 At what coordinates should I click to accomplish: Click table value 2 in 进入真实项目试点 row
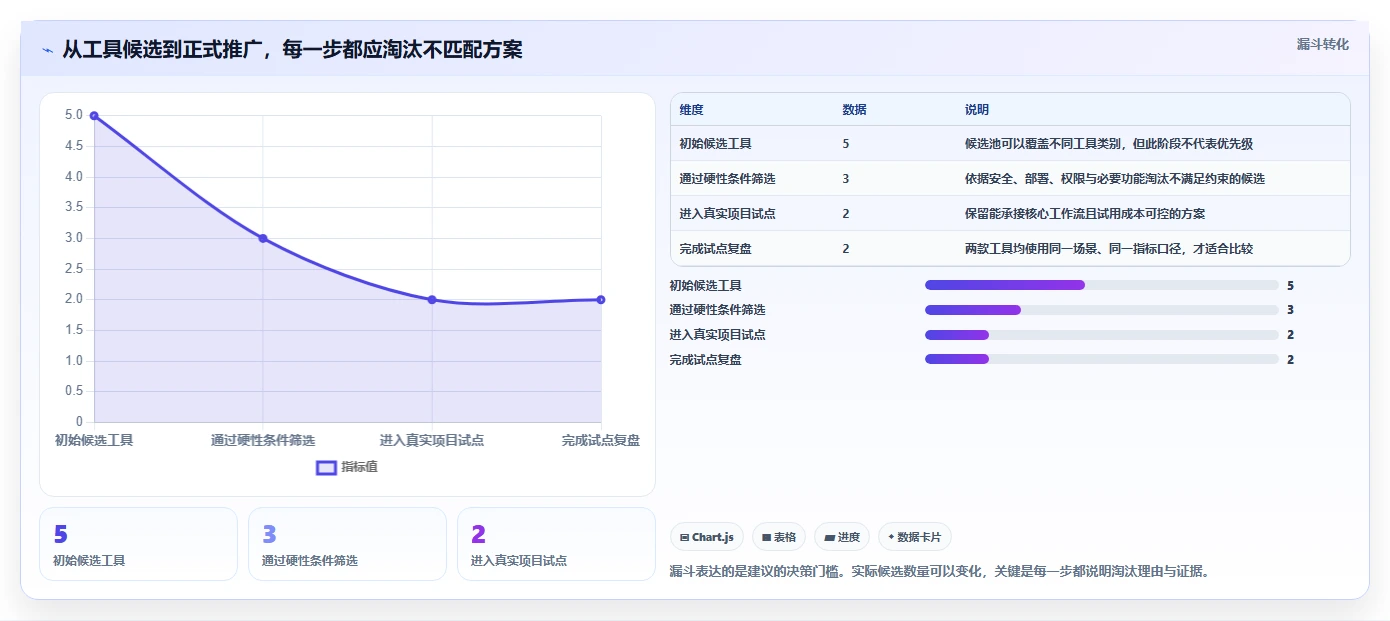coord(846,214)
